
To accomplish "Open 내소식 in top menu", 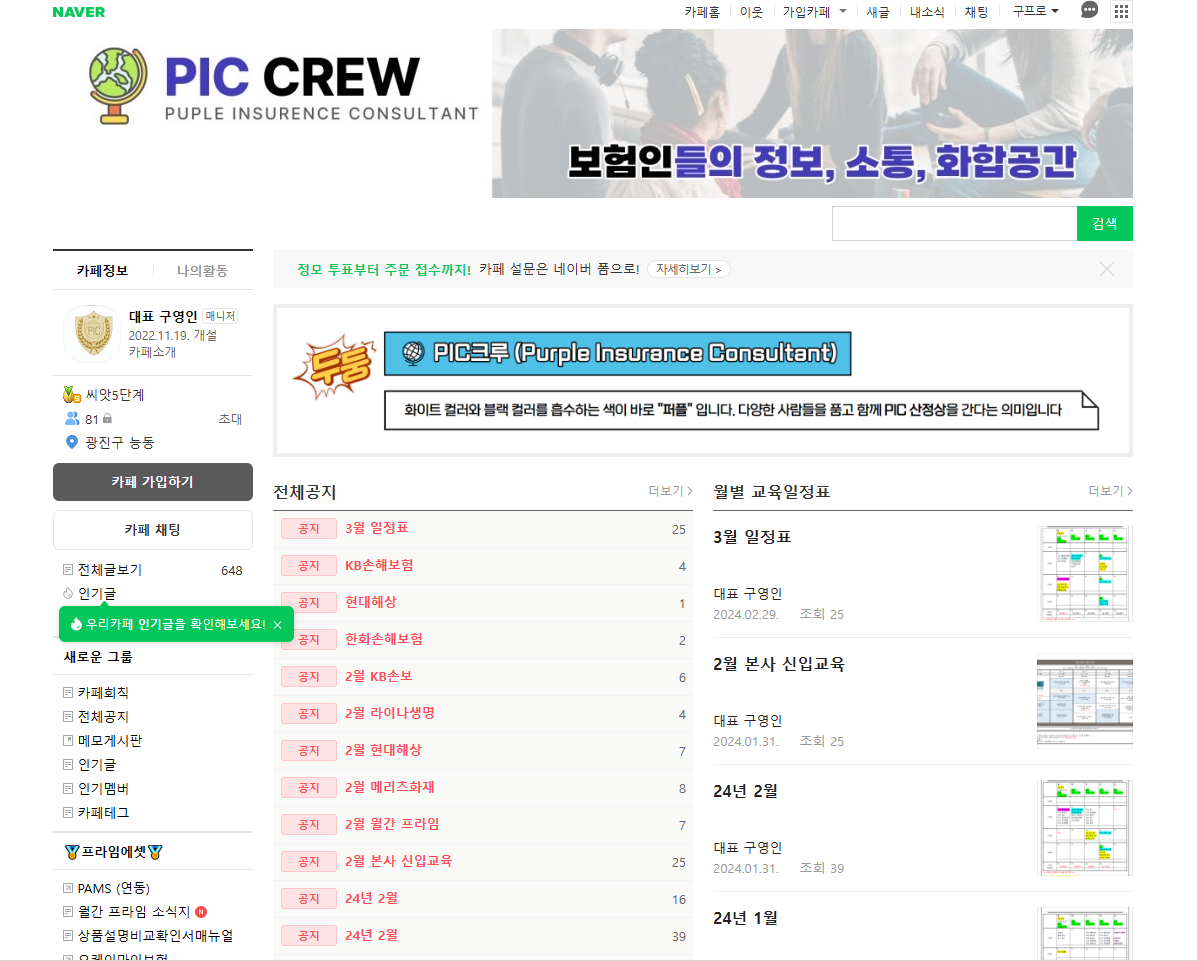I will tap(927, 11).
